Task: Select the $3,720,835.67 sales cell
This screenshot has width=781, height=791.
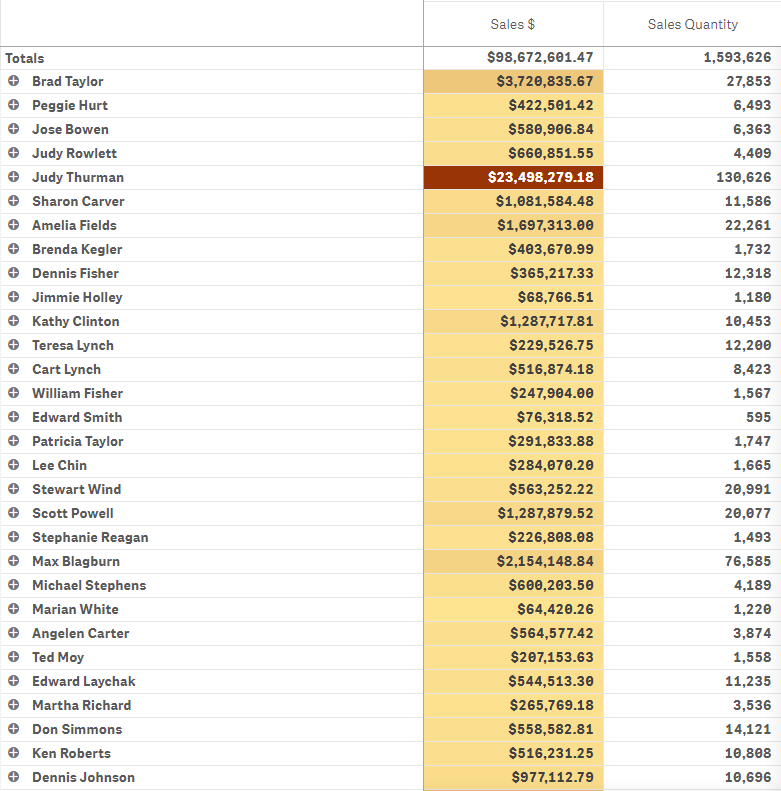Action: (x=513, y=81)
